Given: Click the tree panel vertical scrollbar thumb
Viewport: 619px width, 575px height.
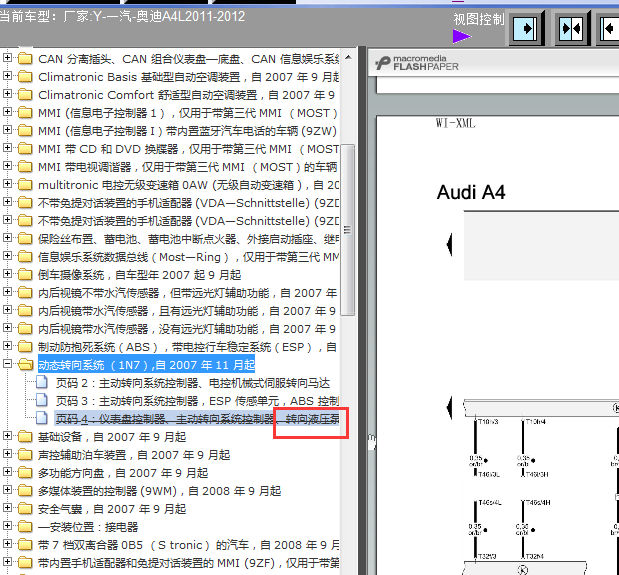Looking at the screenshot, I should coord(347,230).
